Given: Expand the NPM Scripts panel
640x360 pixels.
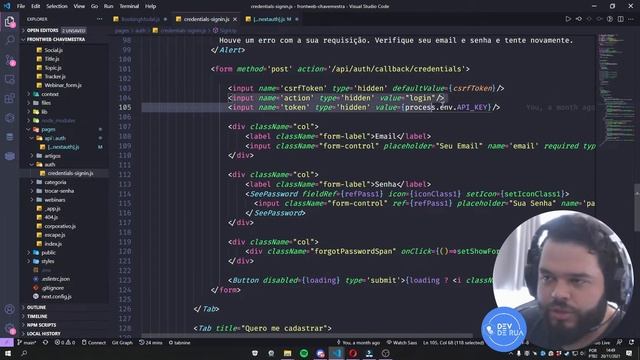Looking at the screenshot, I should (64, 325).
